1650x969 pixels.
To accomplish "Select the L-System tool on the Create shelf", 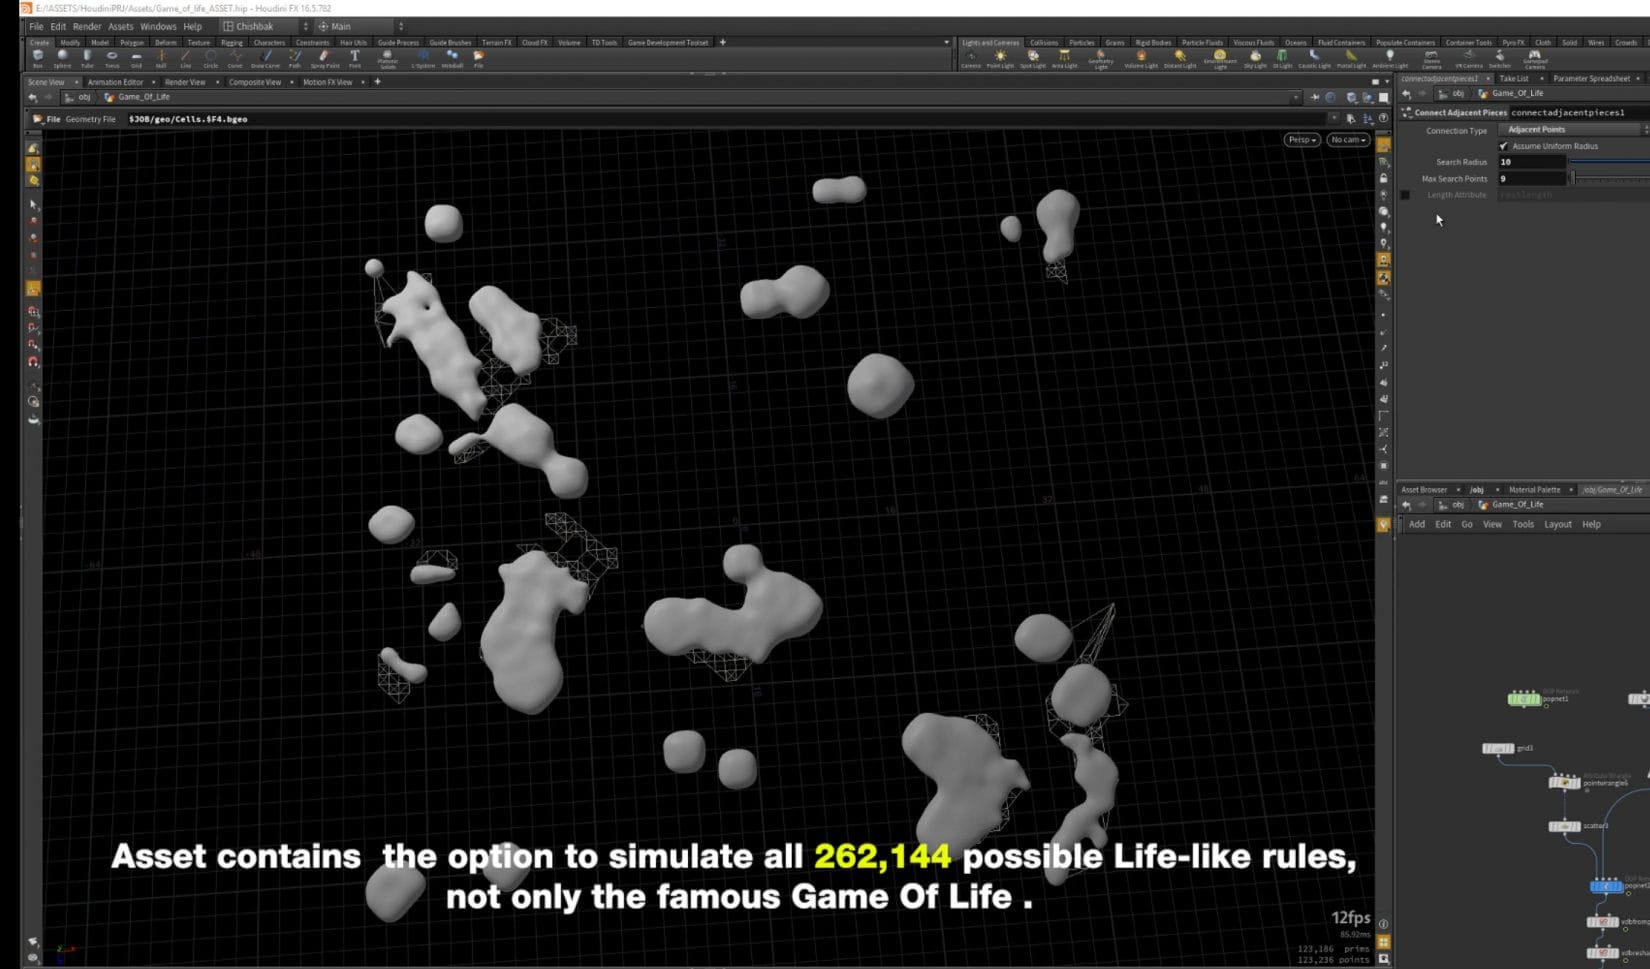I will (424, 58).
